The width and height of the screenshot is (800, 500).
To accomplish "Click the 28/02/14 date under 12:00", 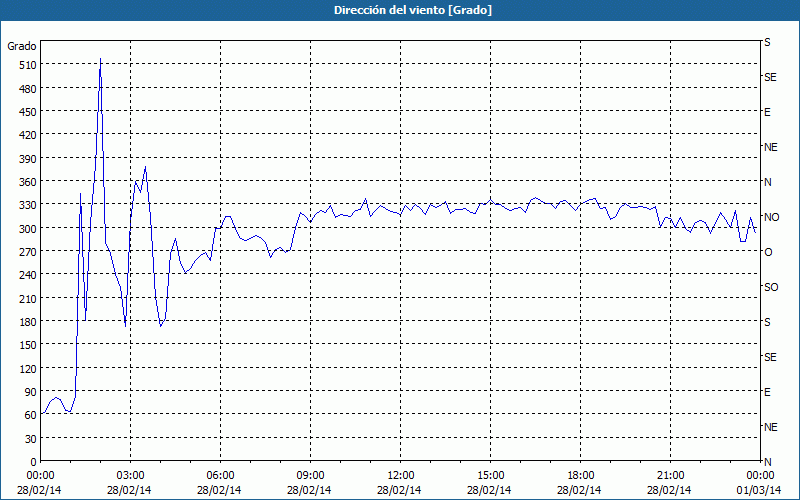I will click(399, 490).
